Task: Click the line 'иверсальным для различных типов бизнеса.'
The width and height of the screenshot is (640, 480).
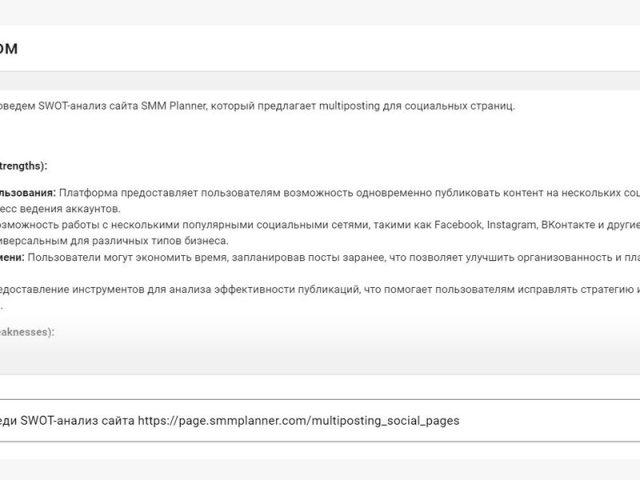Action: 114,241
